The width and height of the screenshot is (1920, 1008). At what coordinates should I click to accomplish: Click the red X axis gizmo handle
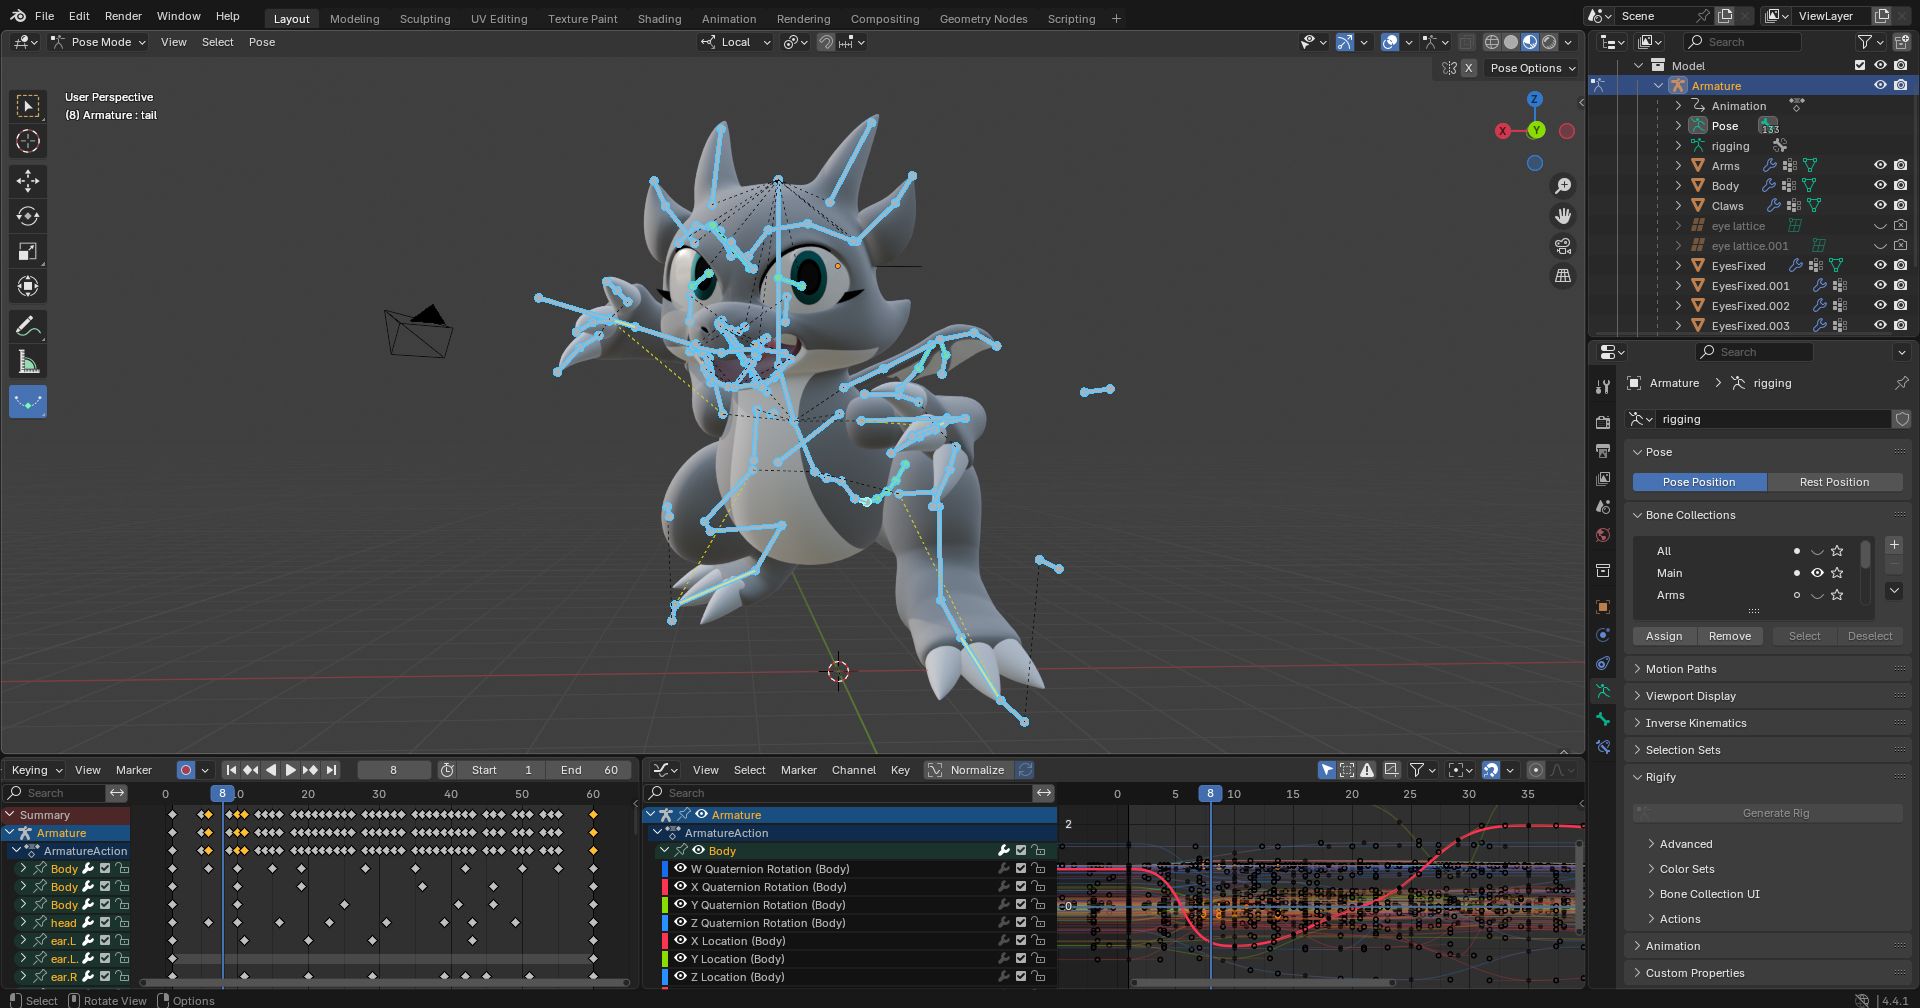click(1502, 131)
